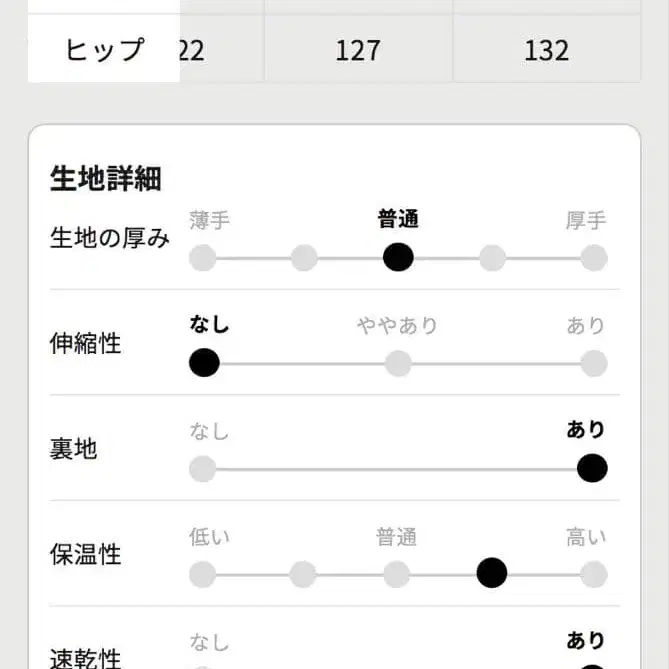Click the 127 hip measurement cell
This screenshot has width=669, height=669.
tap(358, 50)
